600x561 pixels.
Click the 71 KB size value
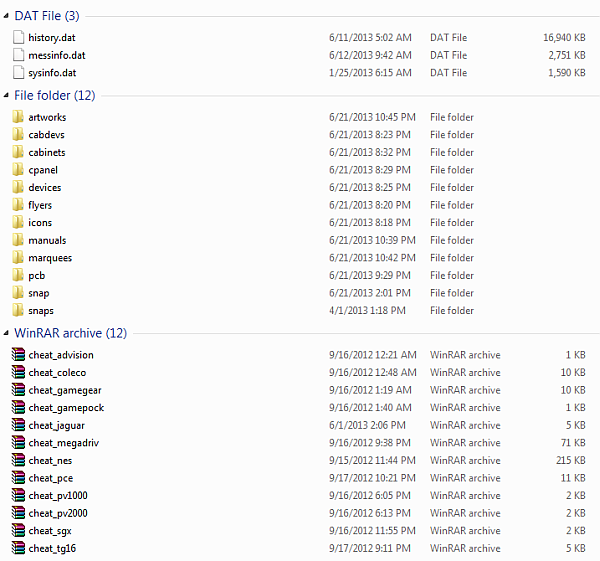[573, 442]
